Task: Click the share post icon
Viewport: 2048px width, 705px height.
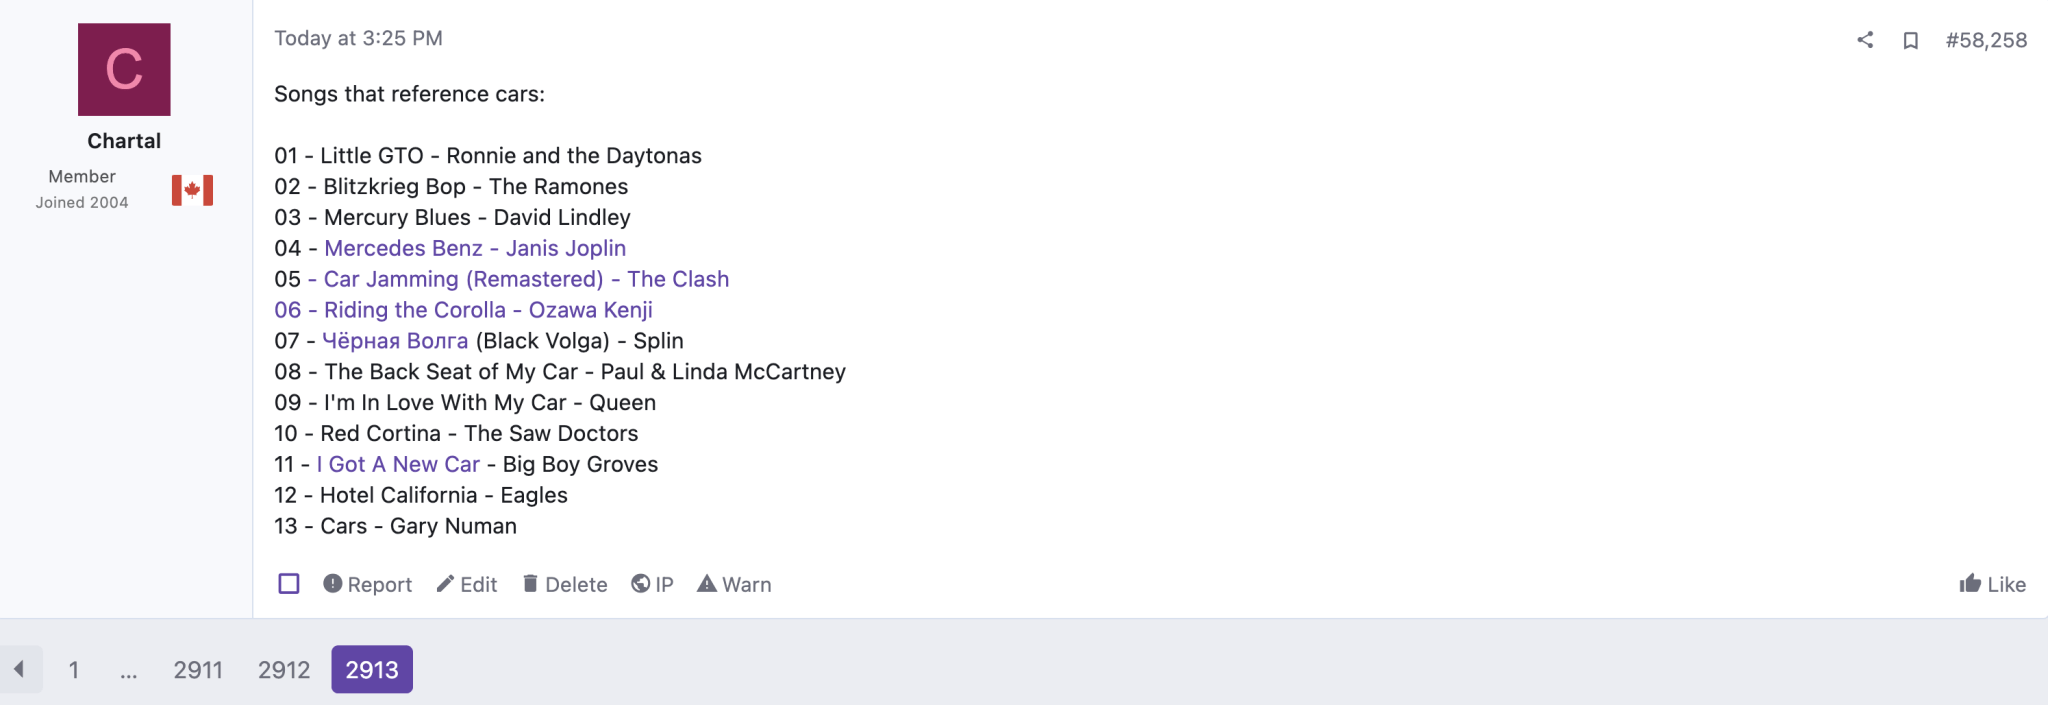Action: [1865, 40]
